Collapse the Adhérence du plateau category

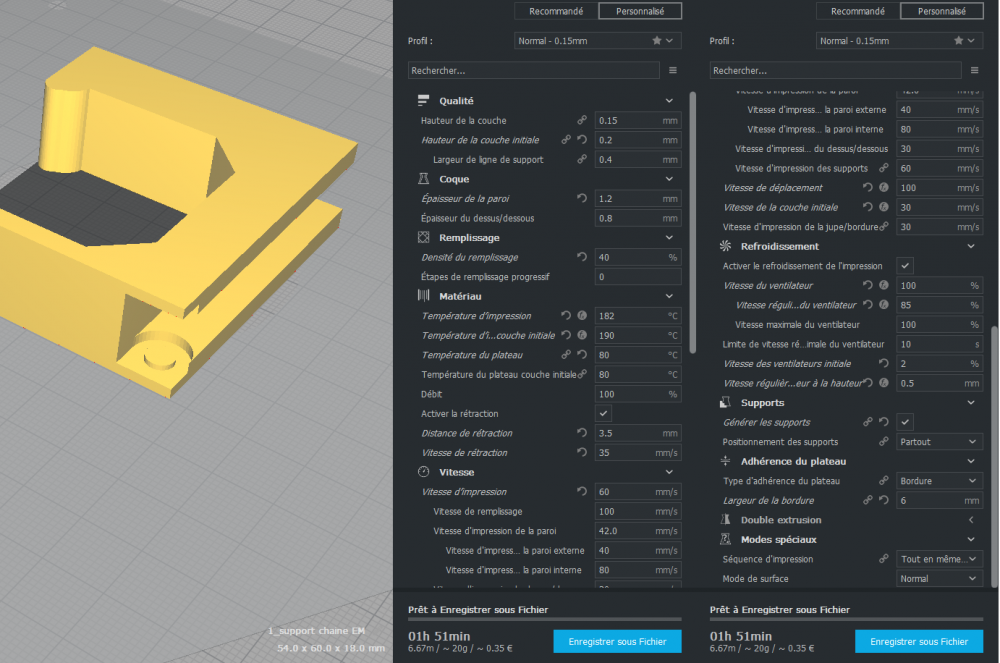(x=971, y=462)
